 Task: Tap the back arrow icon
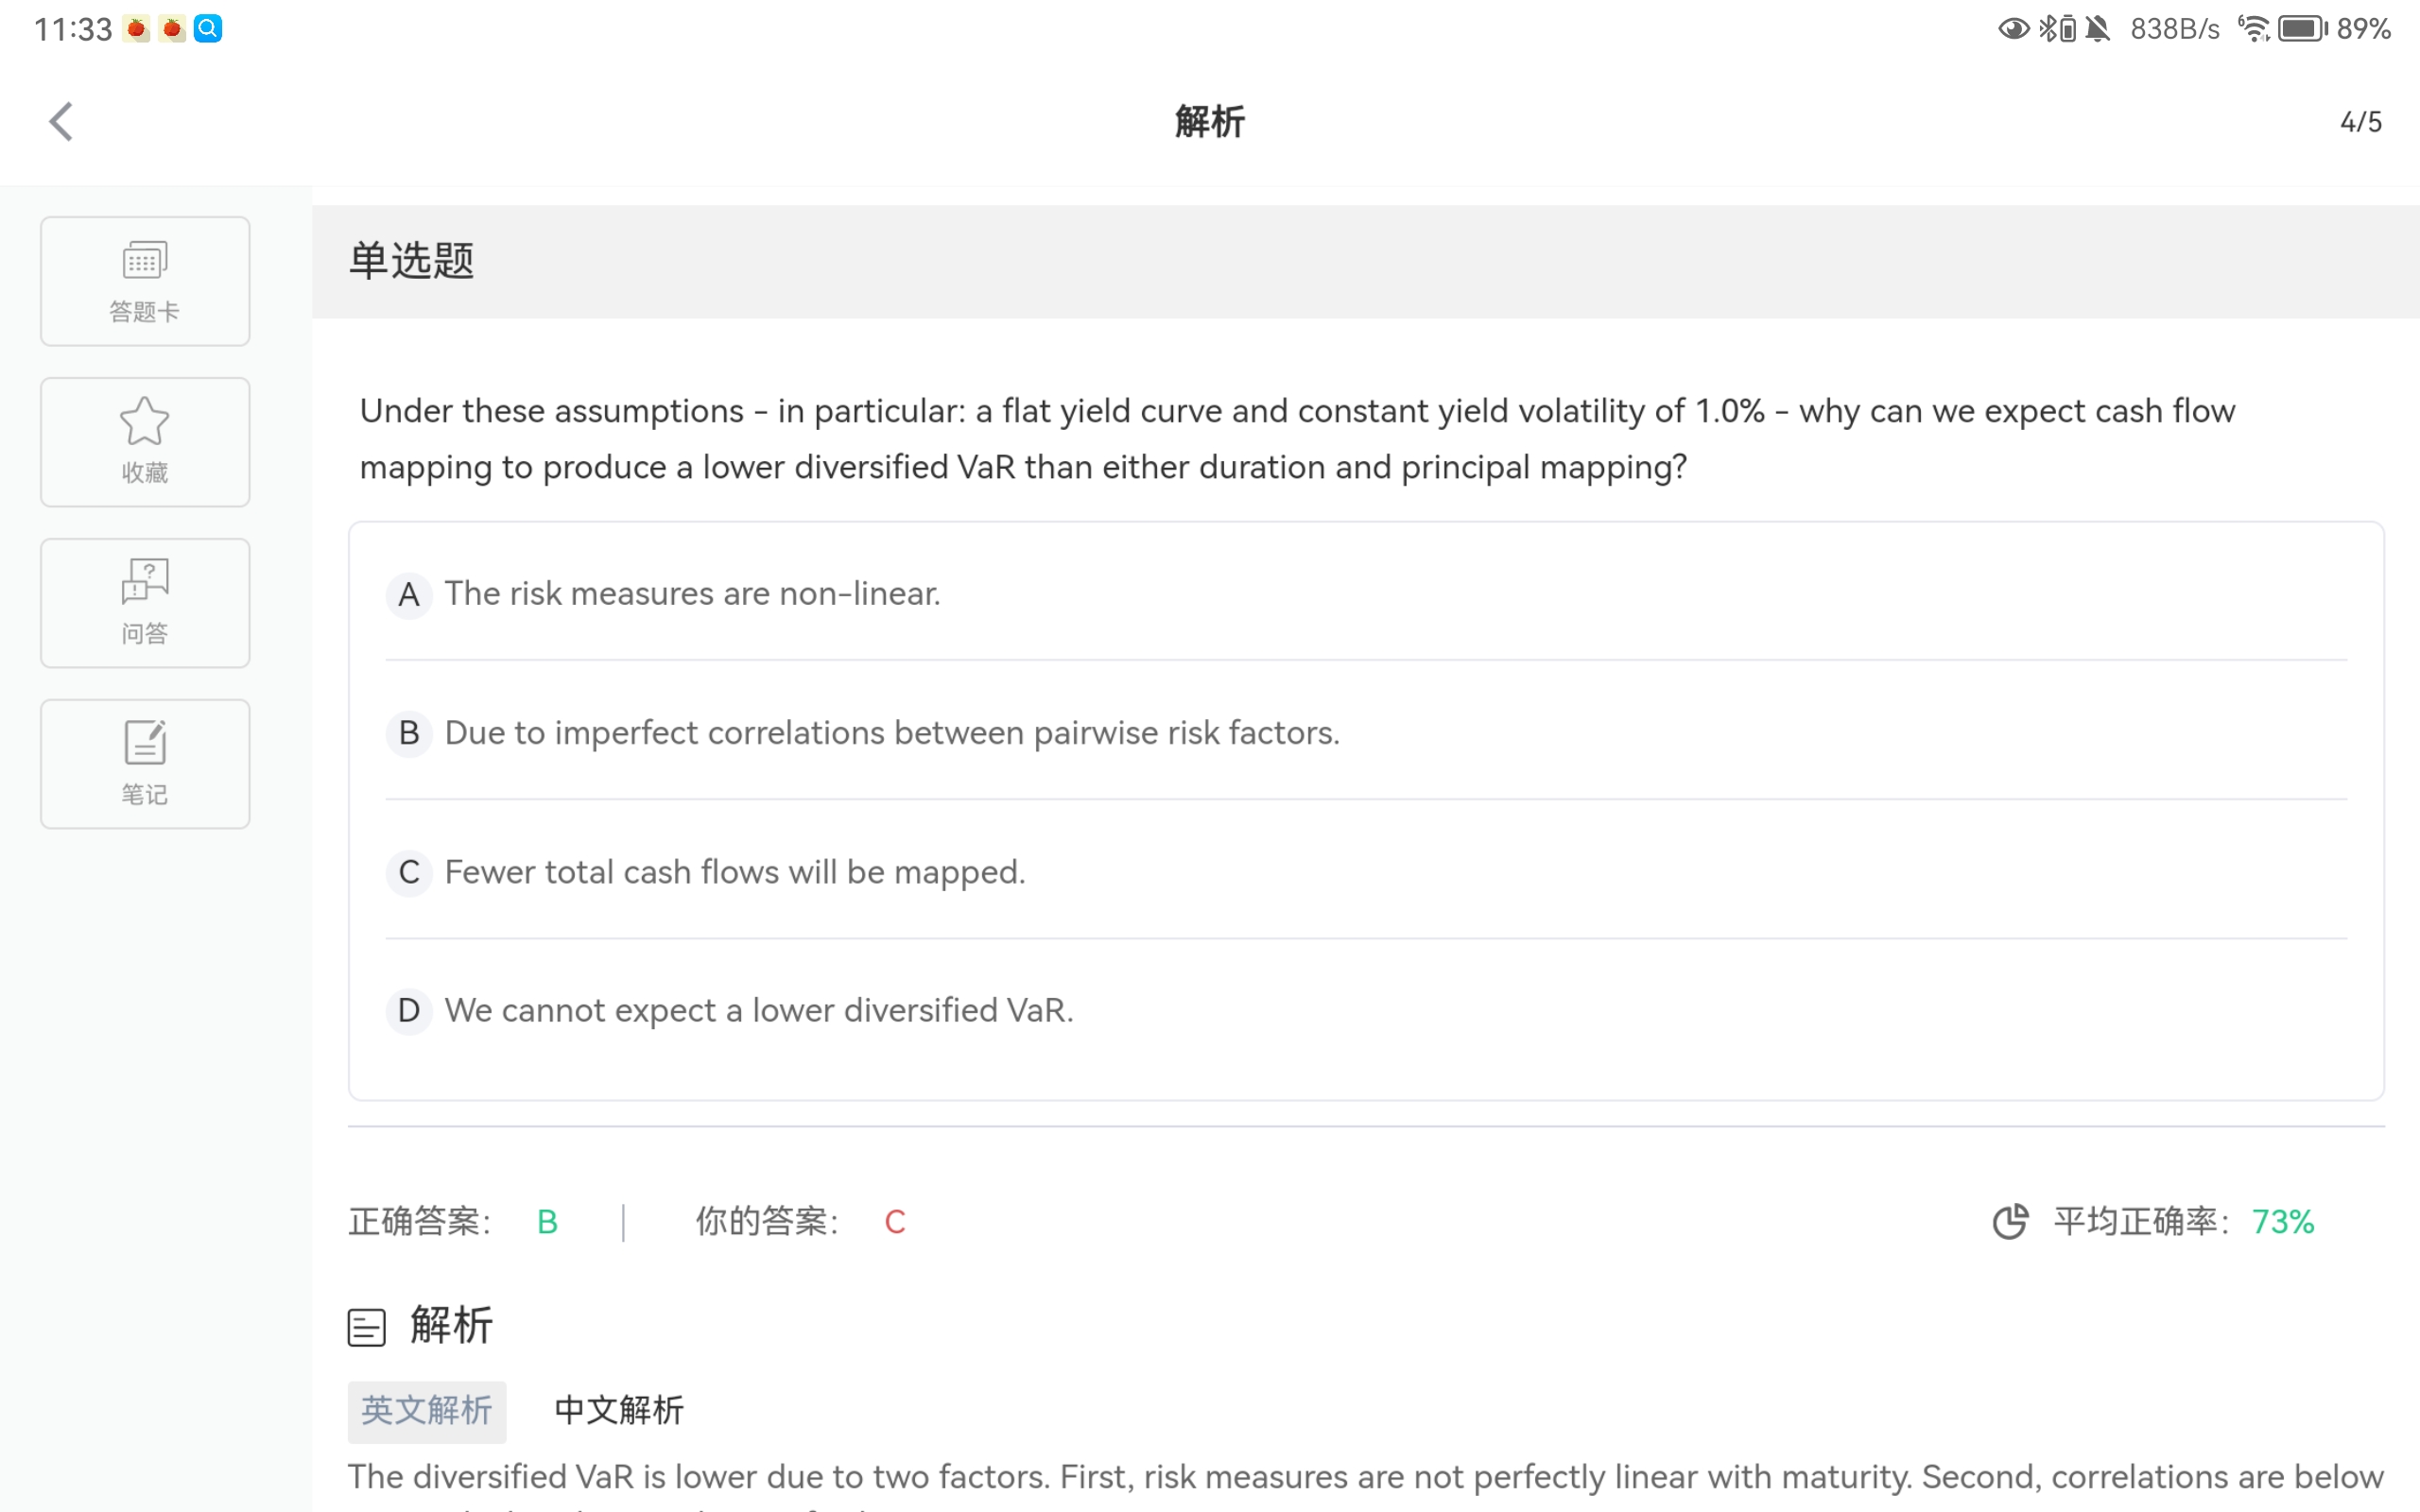(x=61, y=122)
